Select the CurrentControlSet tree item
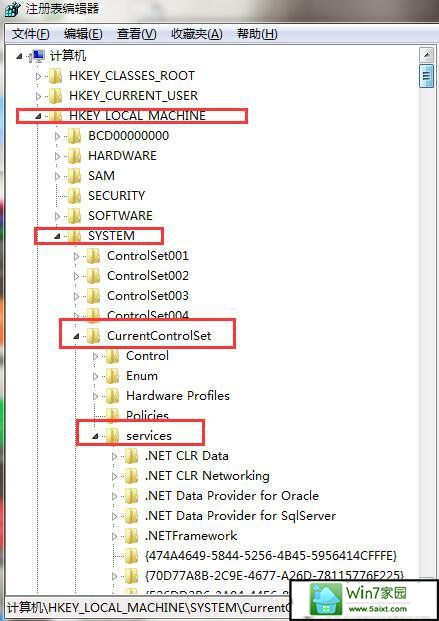The image size is (439, 621). tap(159, 335)
